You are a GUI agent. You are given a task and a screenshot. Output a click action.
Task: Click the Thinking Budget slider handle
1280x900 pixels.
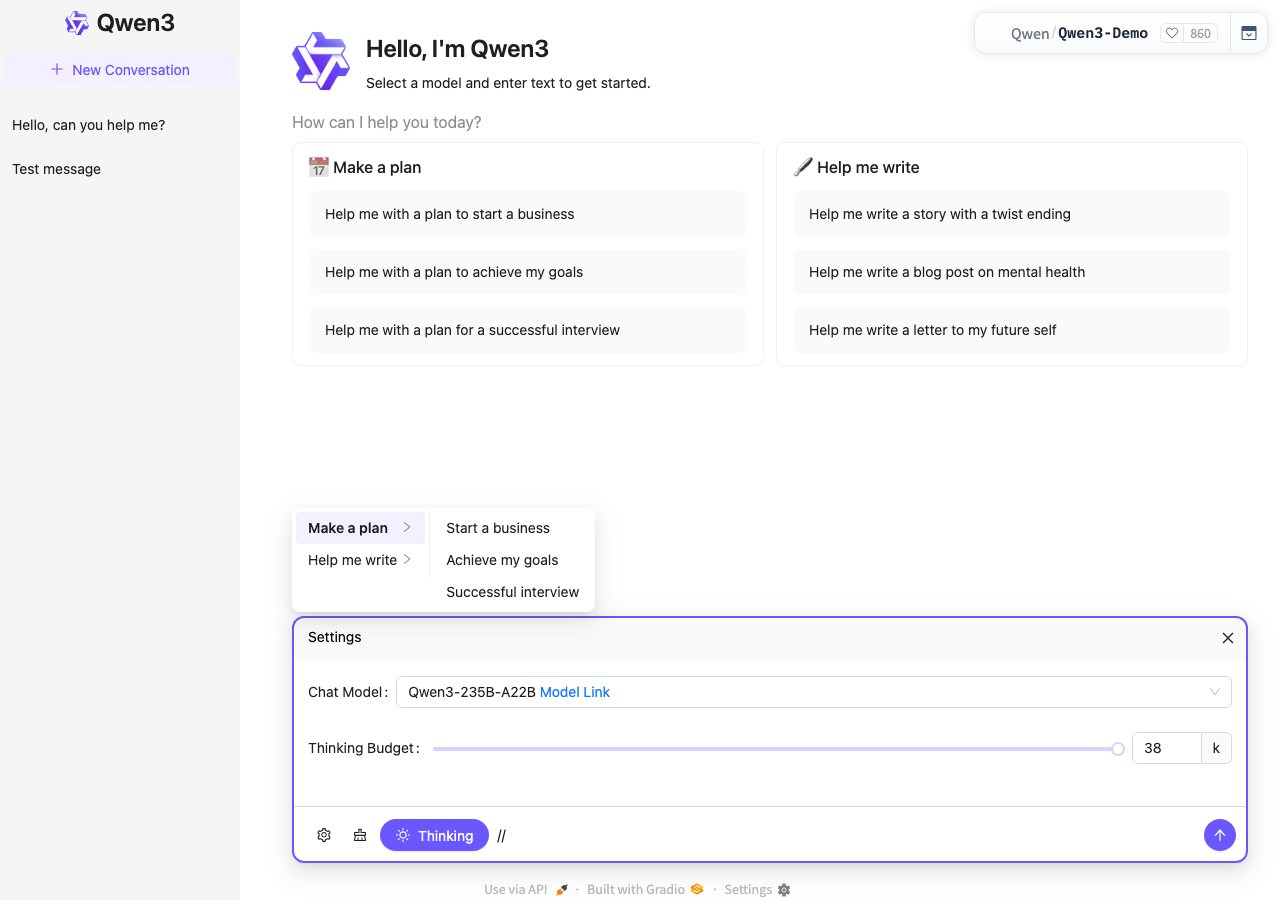point(1118,749)
